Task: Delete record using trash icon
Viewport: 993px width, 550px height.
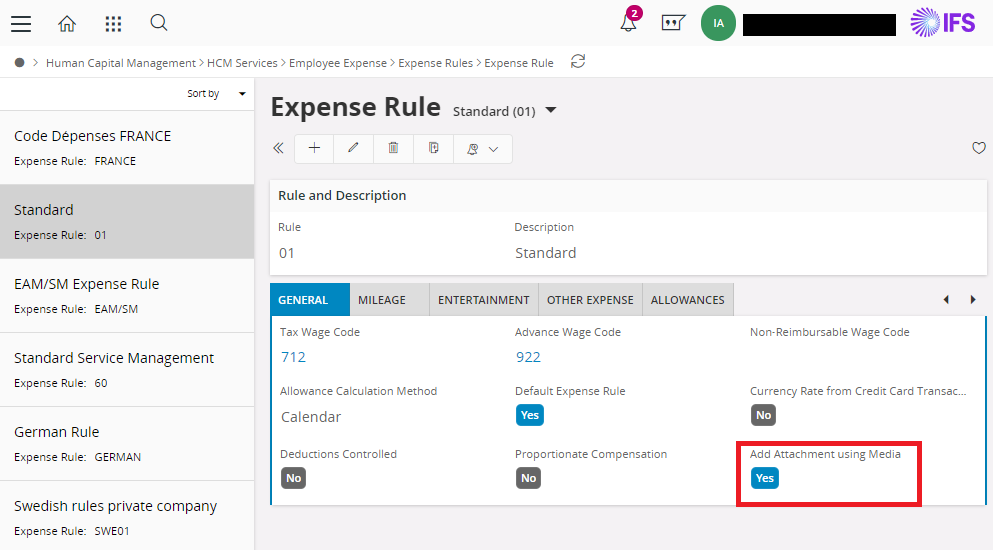Action: (x=393, y=148)
